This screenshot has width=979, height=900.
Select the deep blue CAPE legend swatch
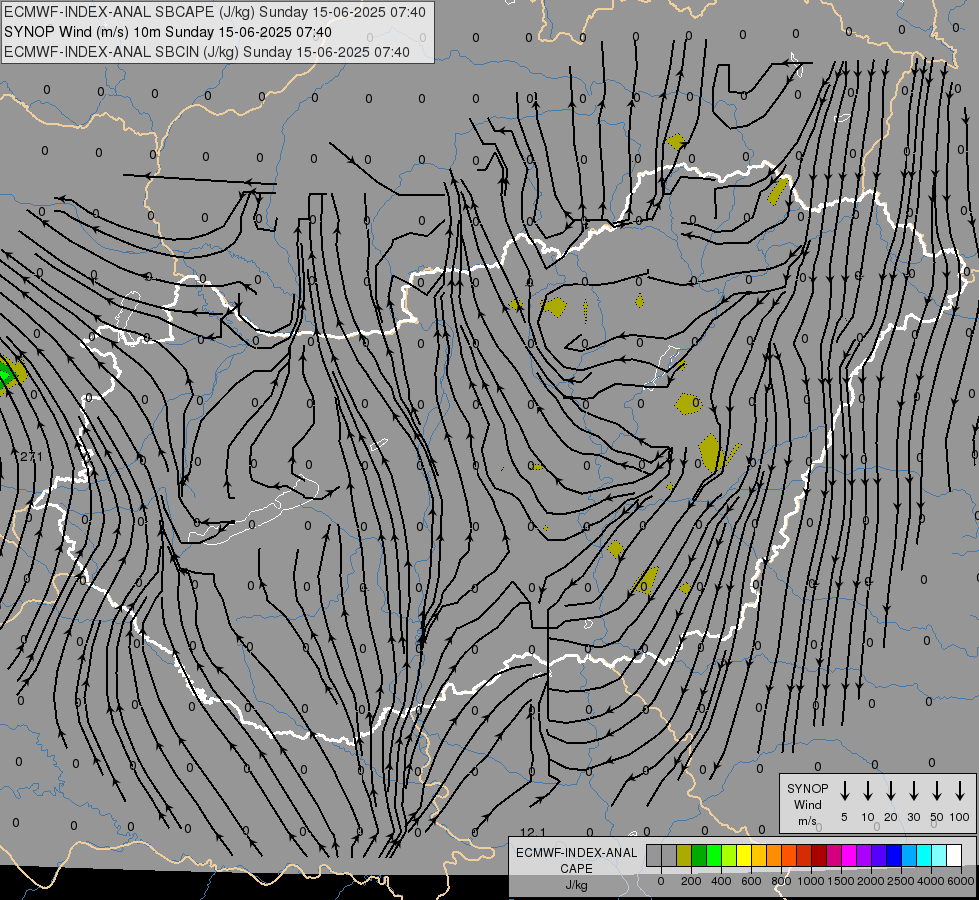pos(893,855)
